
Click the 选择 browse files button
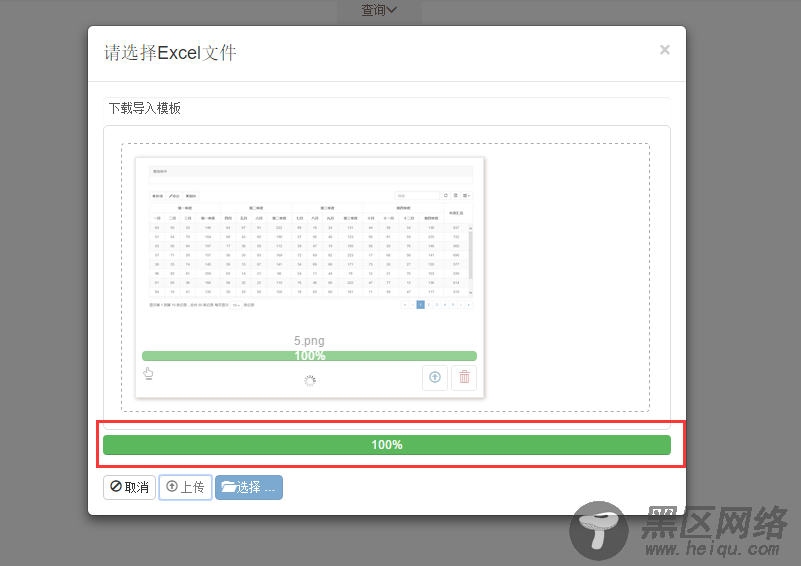[x=249, y=487]
